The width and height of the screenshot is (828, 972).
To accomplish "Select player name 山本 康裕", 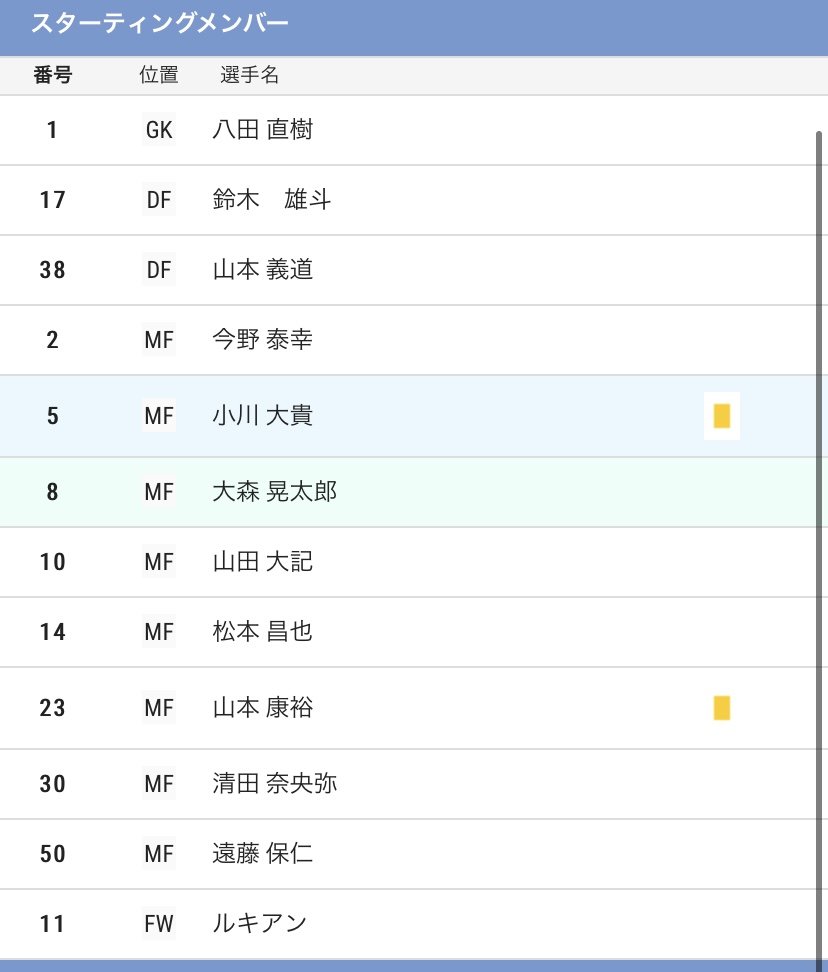I will [263, 708].
